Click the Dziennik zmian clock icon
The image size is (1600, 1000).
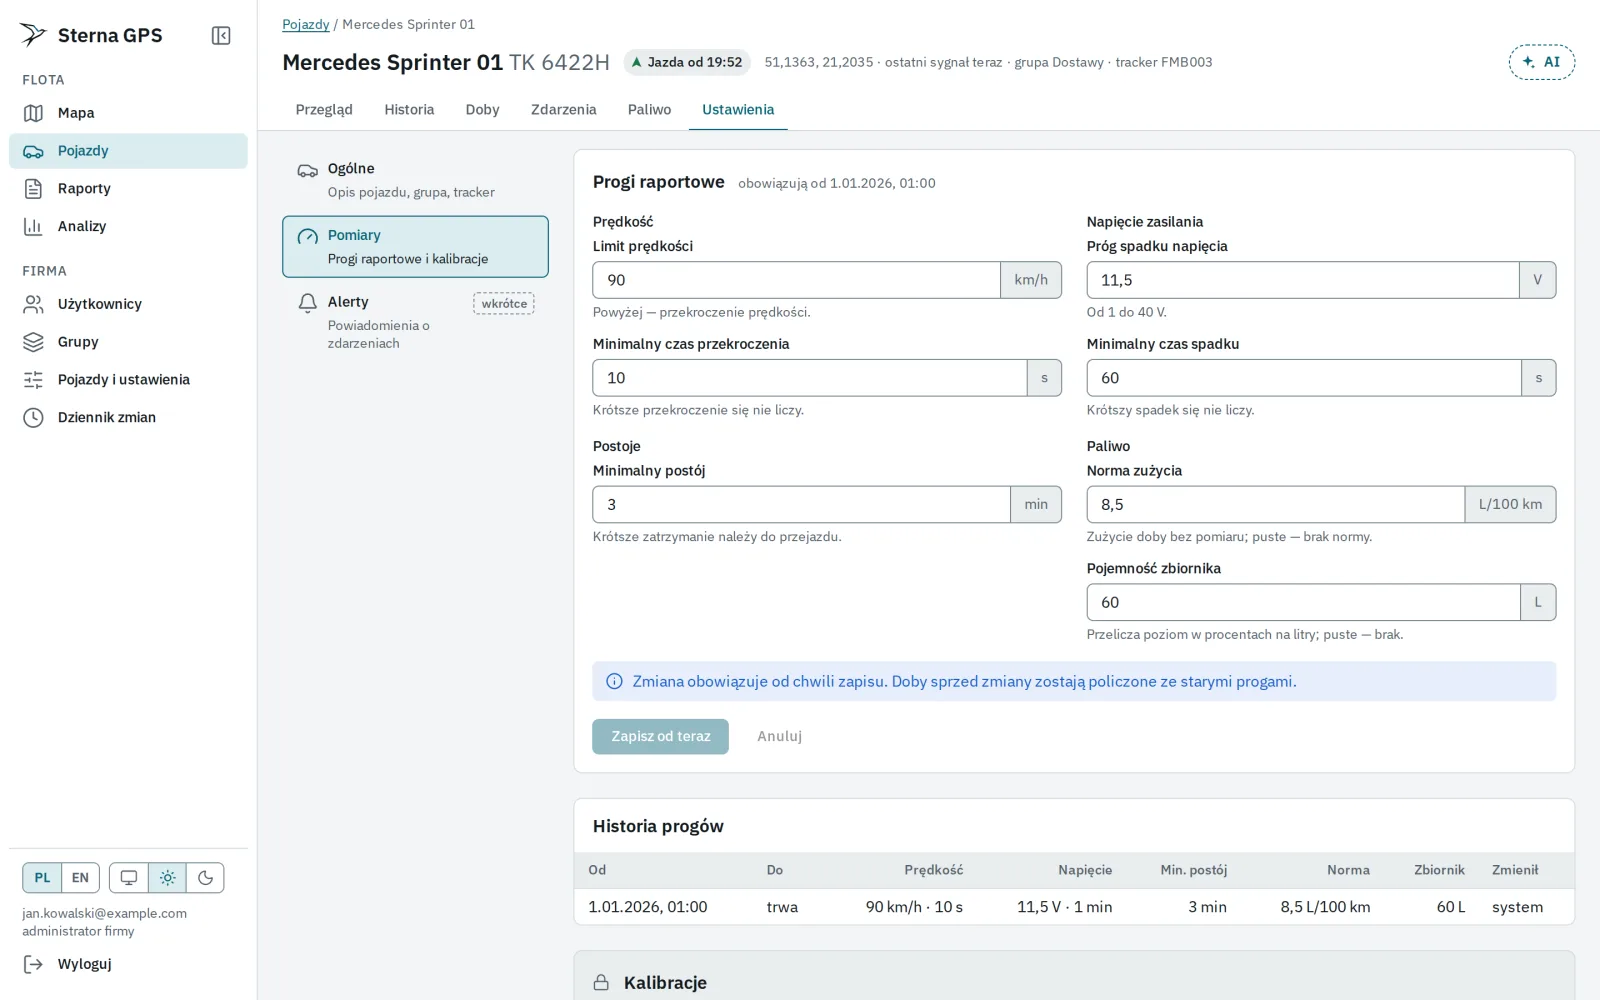pos(33,418)
